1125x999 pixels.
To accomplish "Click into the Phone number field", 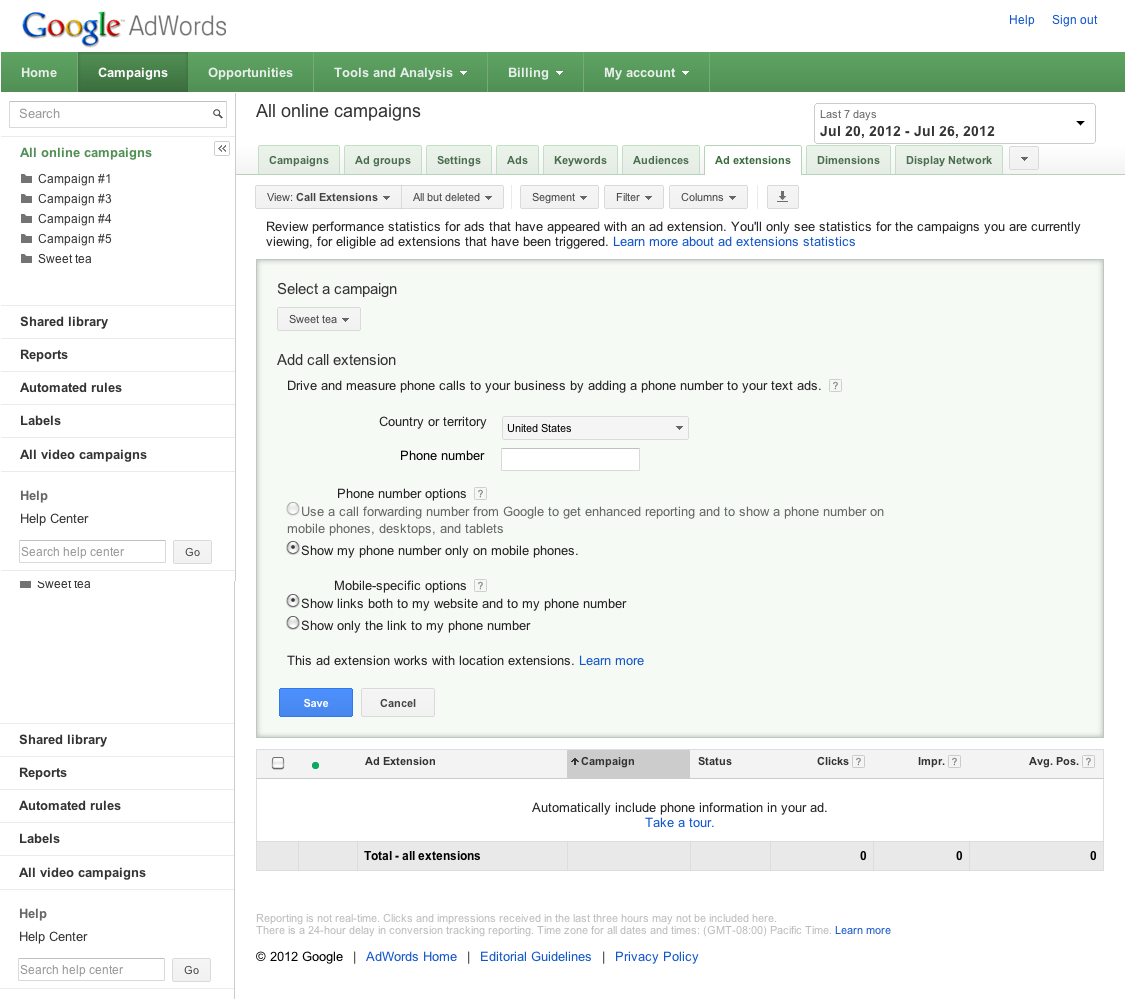I will (570, 459).
